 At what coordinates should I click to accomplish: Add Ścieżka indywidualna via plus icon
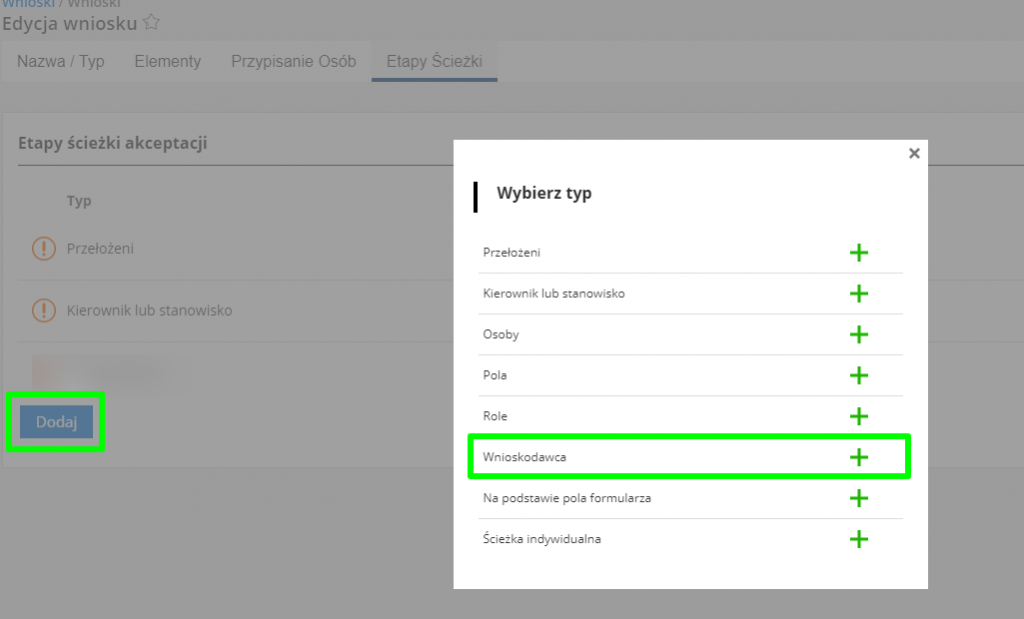pyautogui.click(x=859, y=539)
